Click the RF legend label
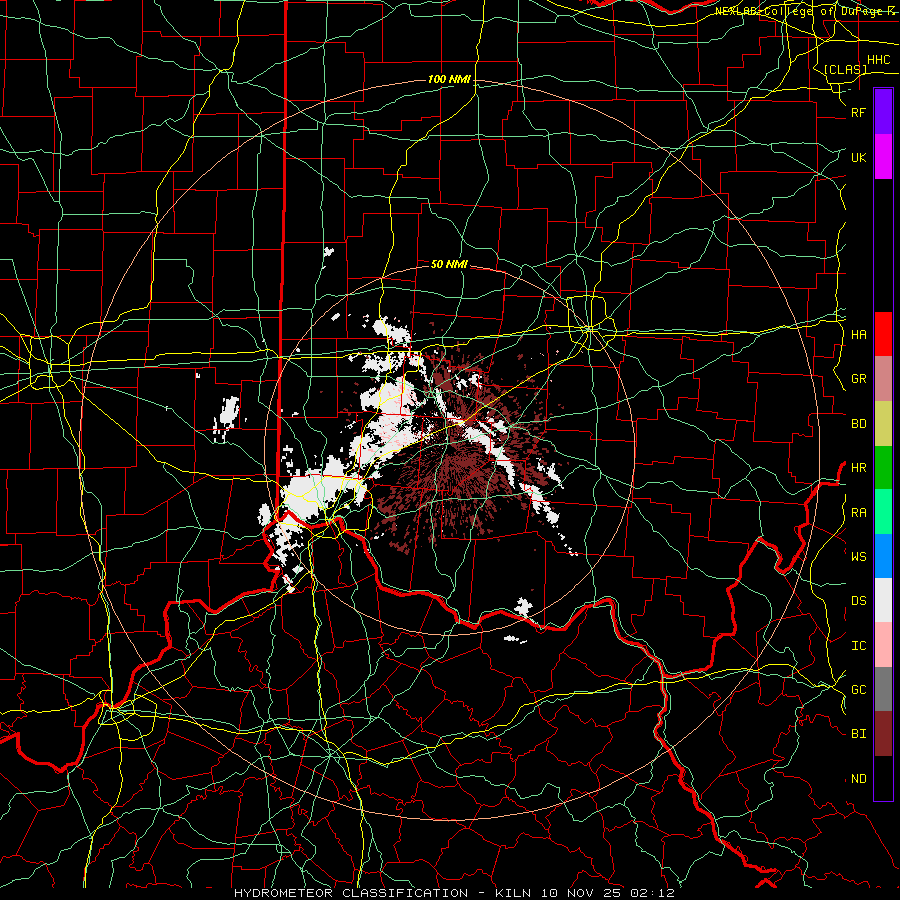This screenshot has width=900, height=900. click(x=858, y=112)
